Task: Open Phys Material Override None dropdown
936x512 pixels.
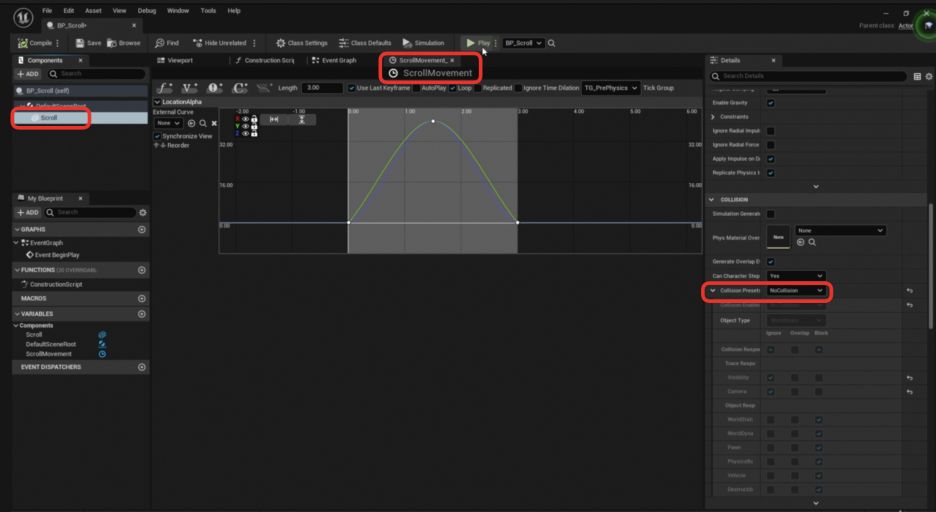Action: (x=840, y=230)
